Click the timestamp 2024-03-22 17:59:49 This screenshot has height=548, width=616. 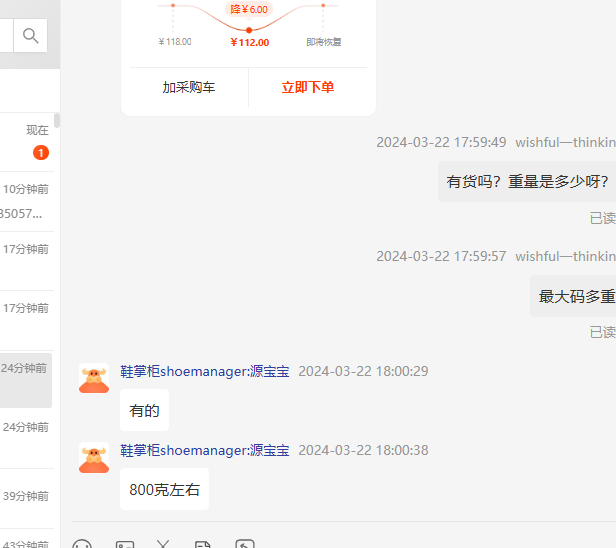[441, 142]
